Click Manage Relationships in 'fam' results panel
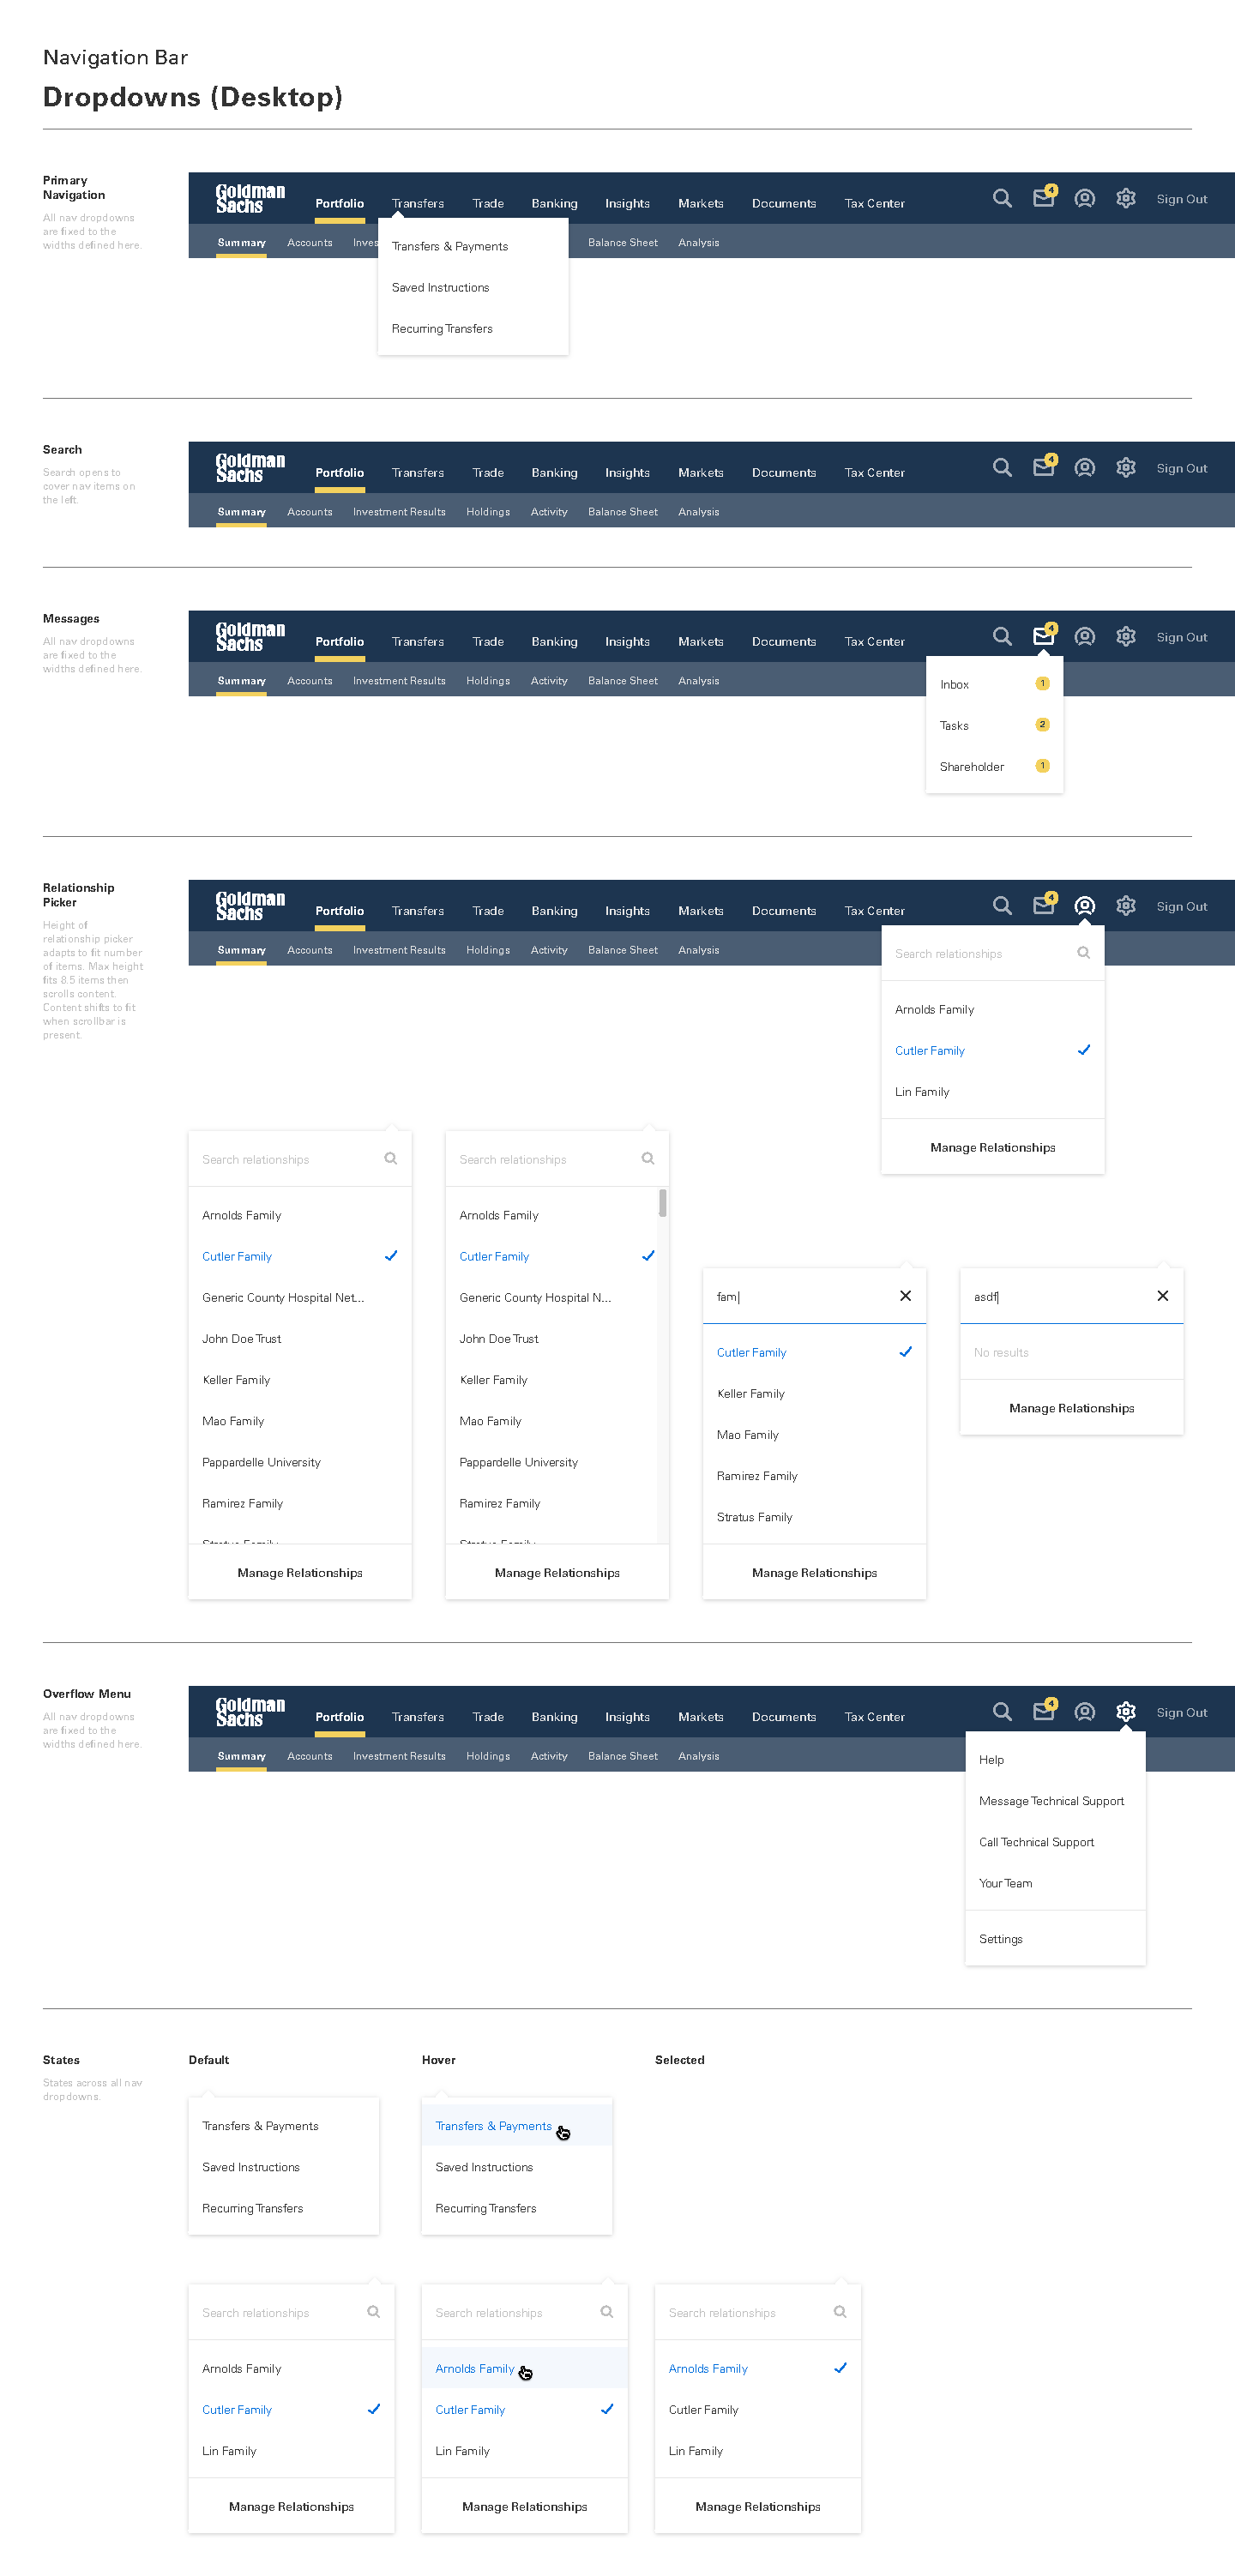Screen dimensions: 1235x2576 [814, 1572]
